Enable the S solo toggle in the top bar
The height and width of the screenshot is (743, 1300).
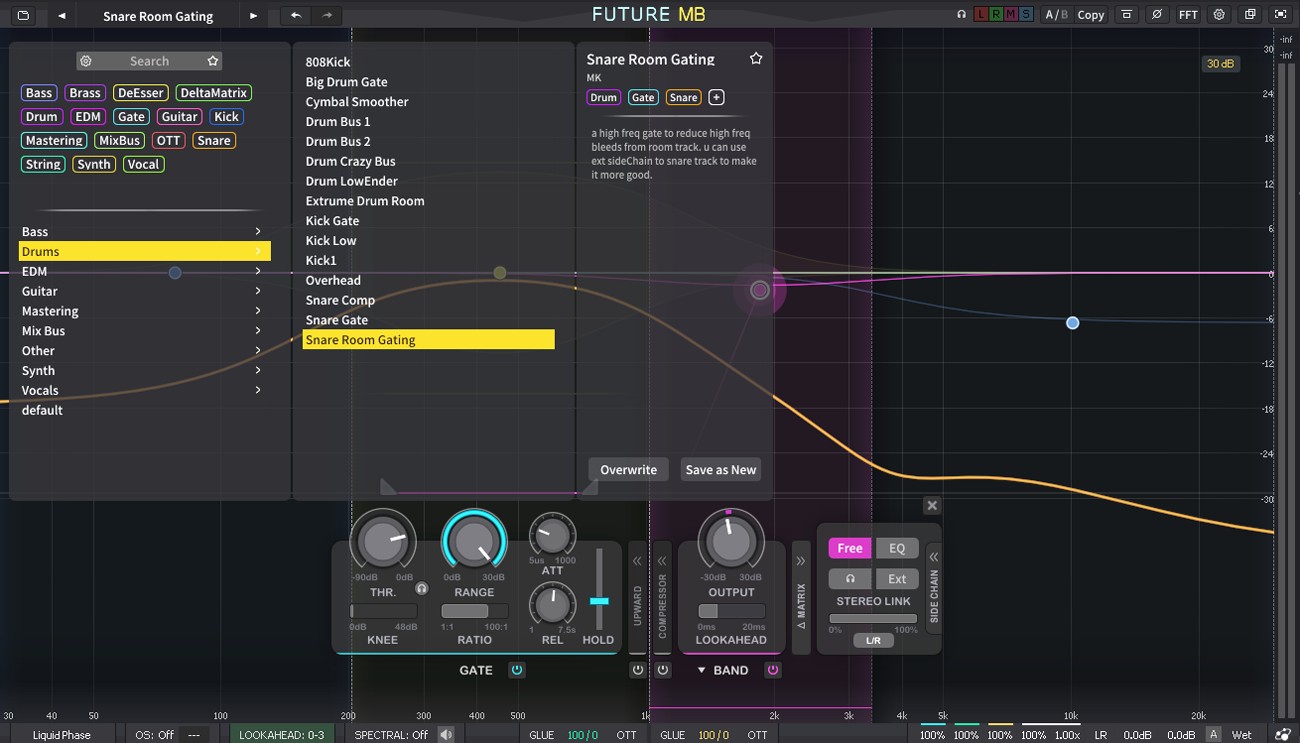1026,14
